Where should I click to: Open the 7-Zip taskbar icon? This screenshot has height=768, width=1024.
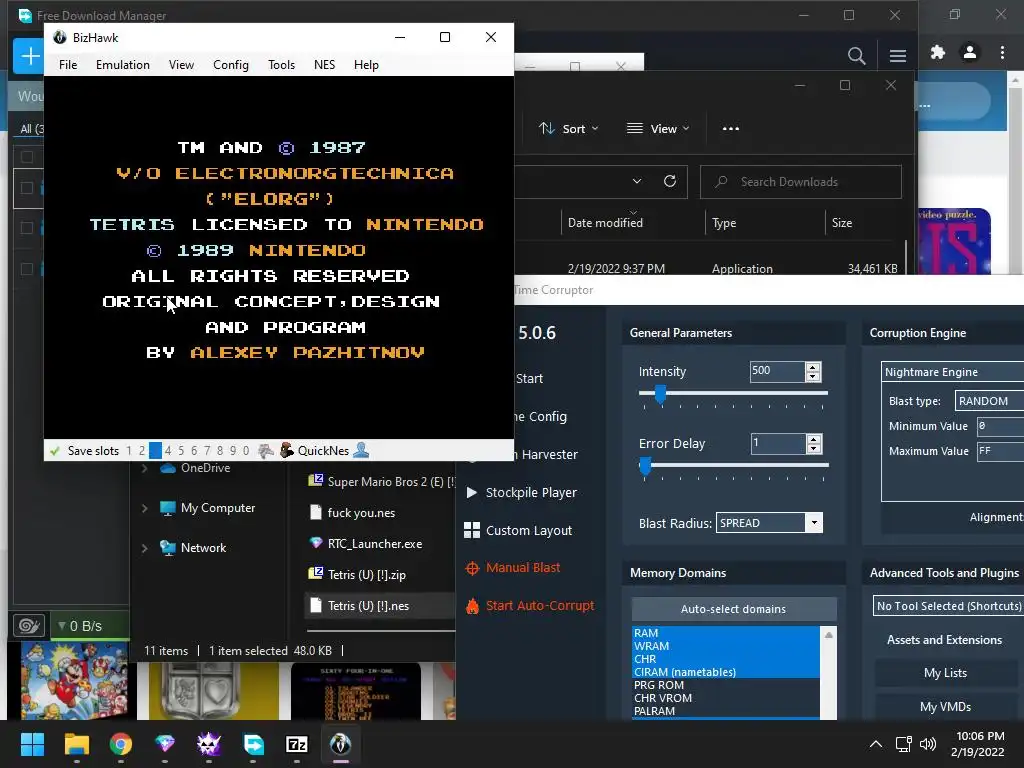point(297,744)
